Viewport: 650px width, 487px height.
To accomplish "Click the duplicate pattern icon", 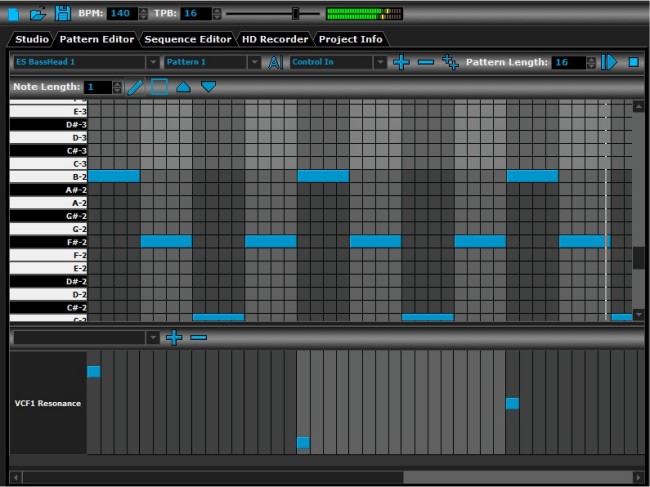I will (x=450, y=63).
